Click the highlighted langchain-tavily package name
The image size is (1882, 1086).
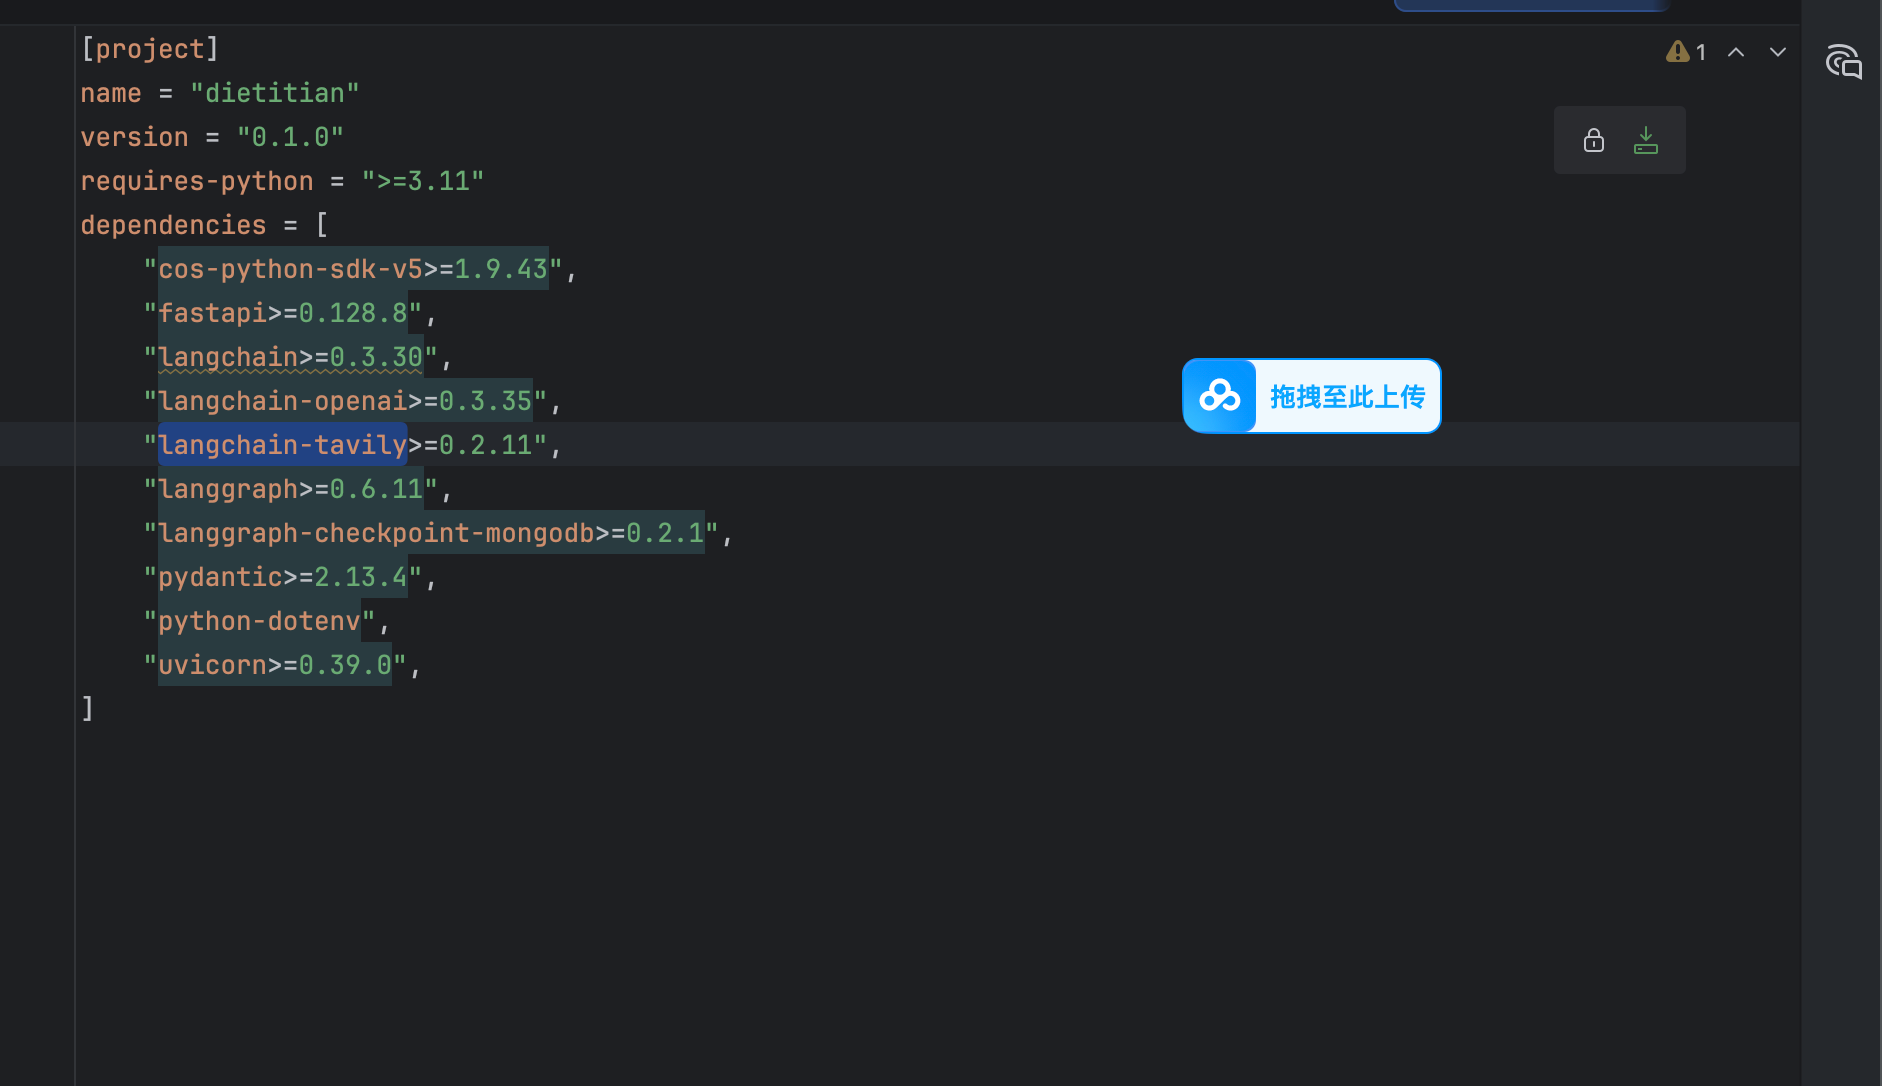(x=283, y=445)
